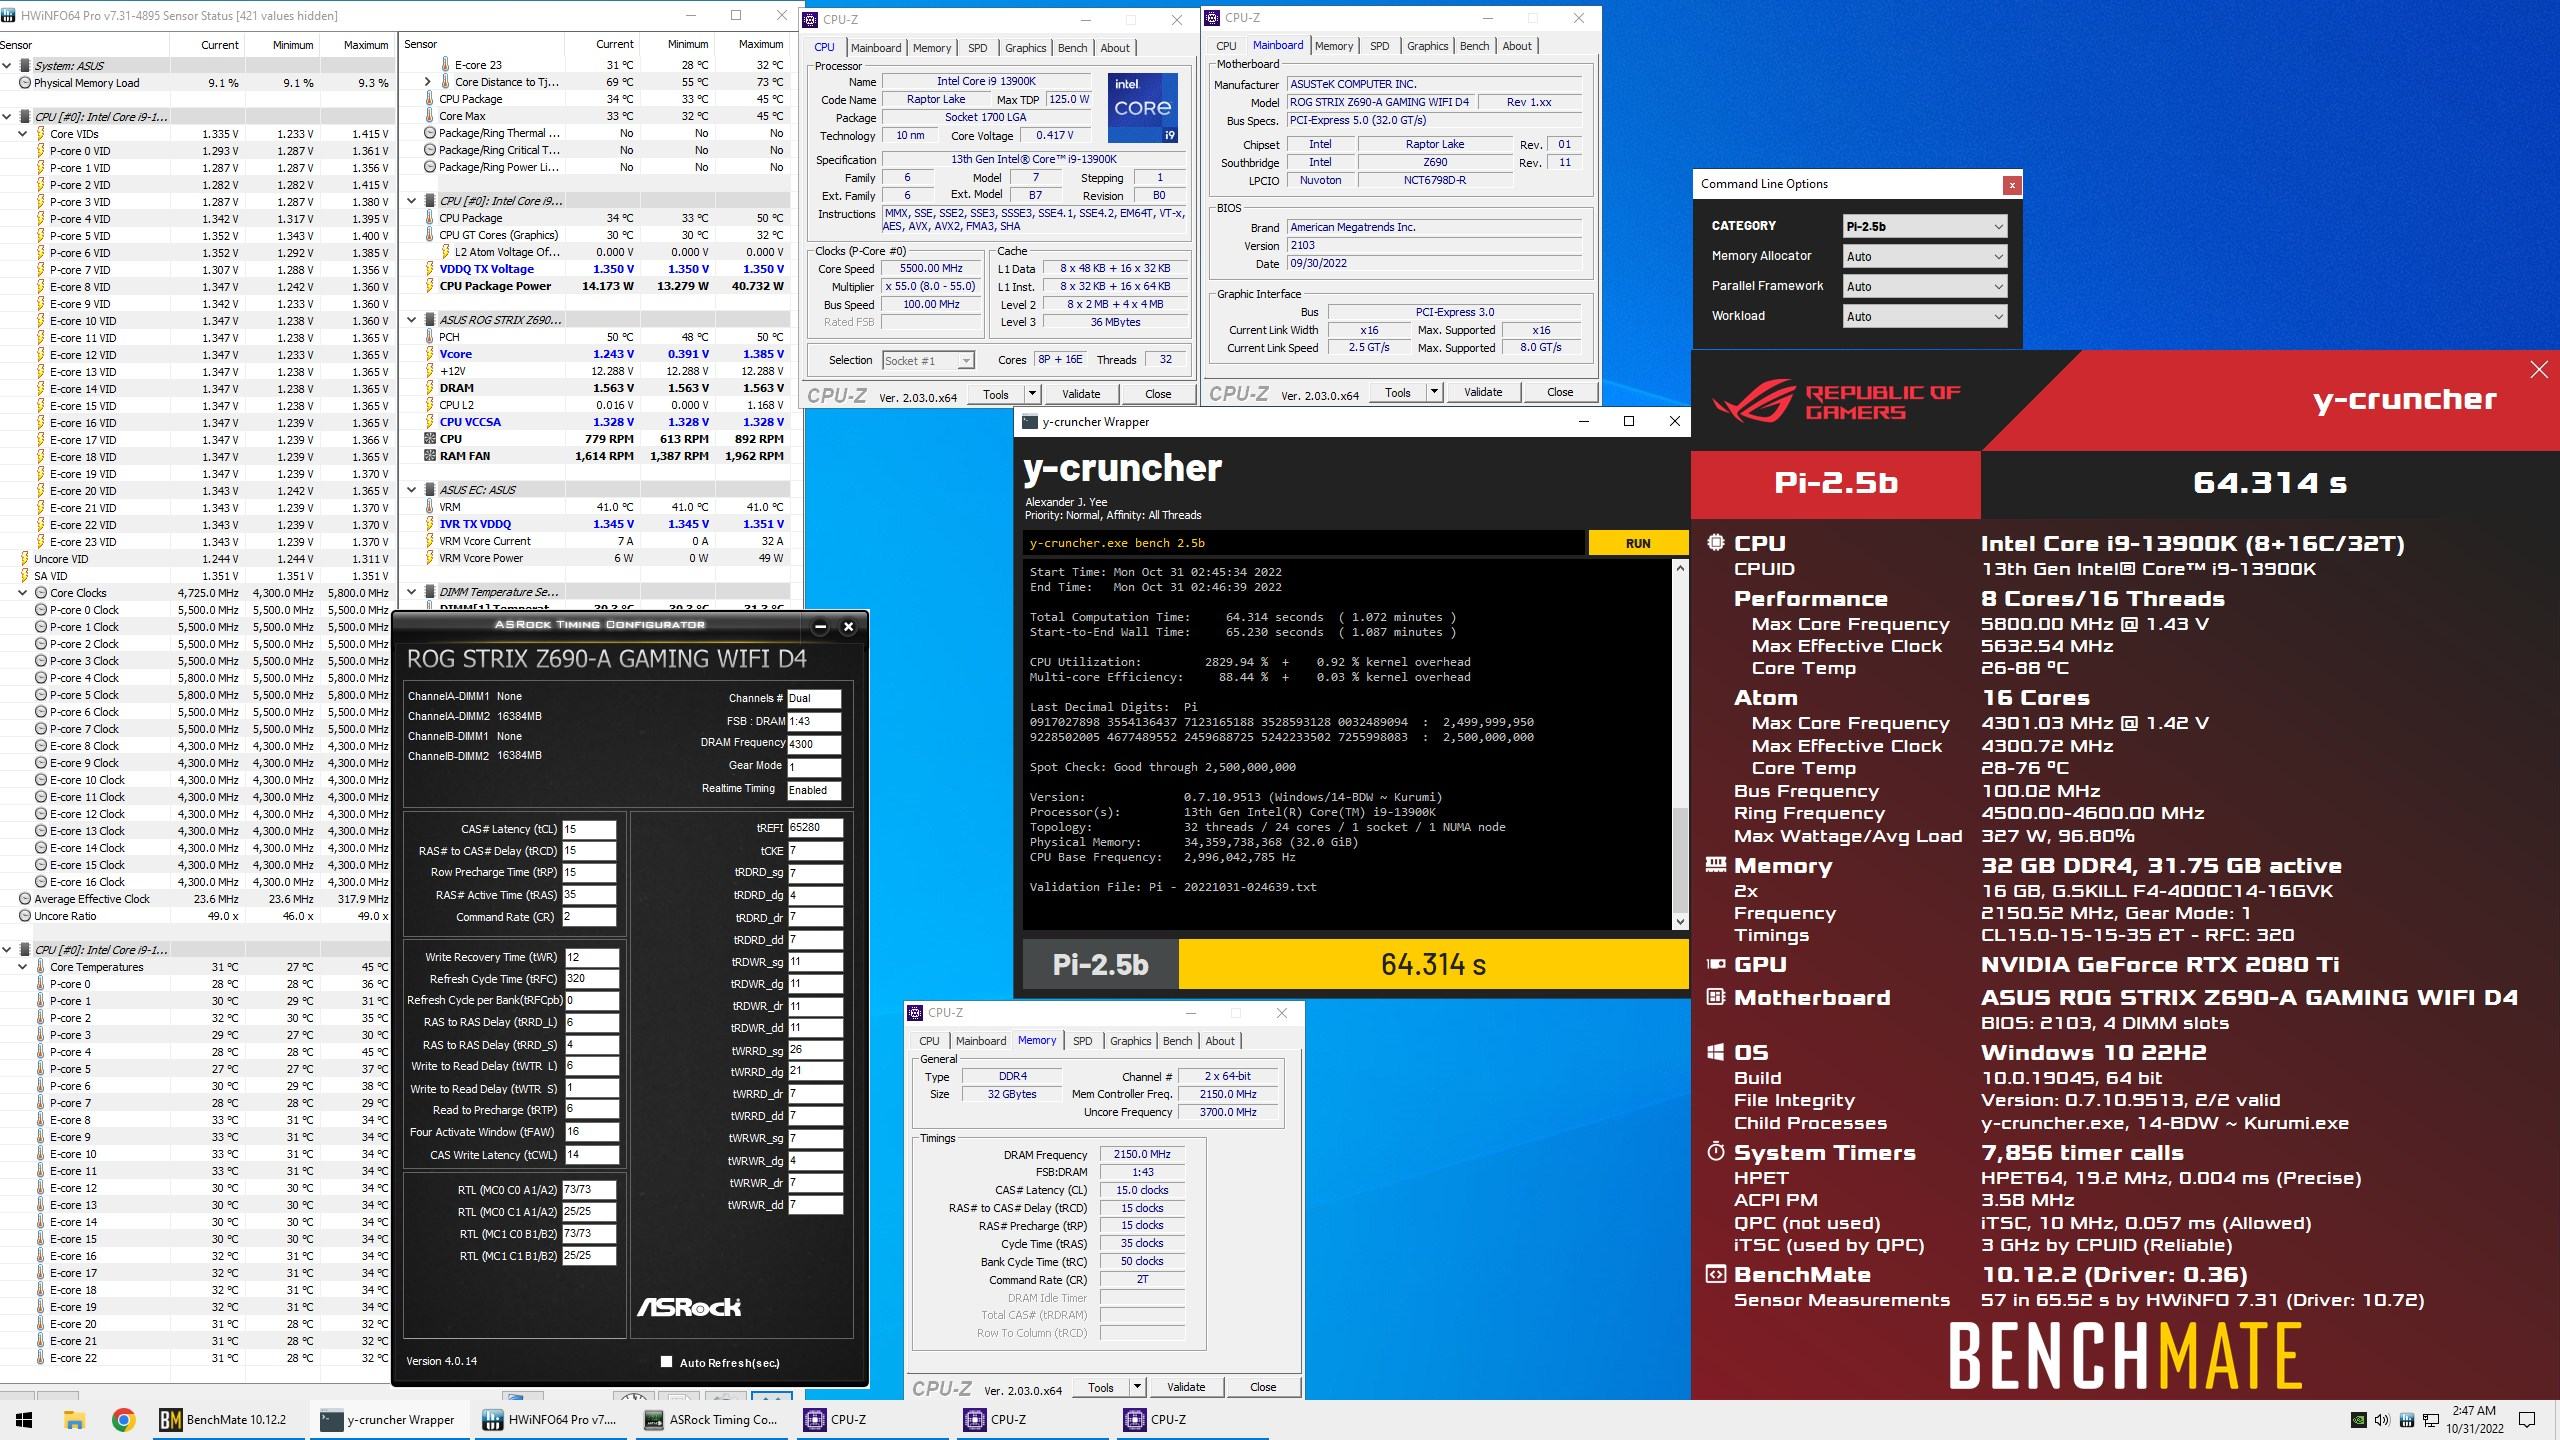Open Windows notification center

coord(2527,1419)
